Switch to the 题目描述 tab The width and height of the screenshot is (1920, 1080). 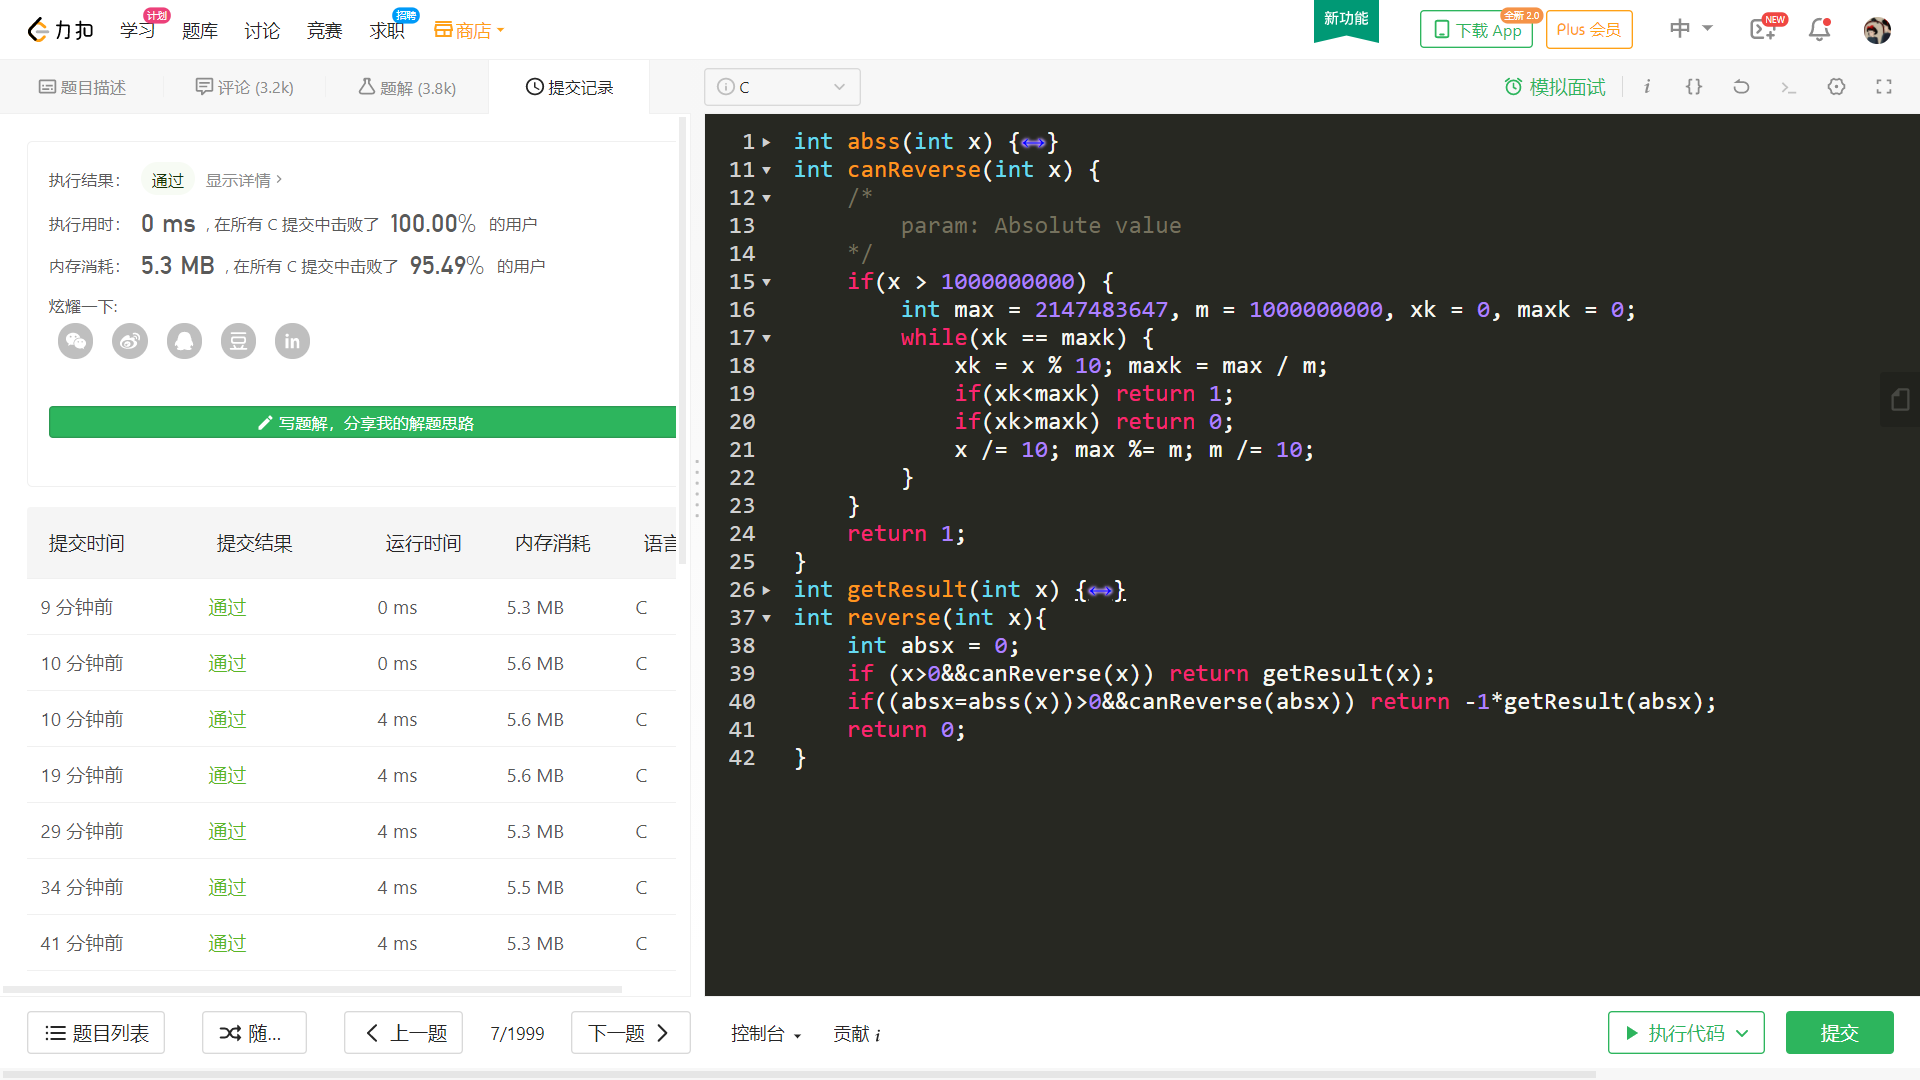coord(82,87)
